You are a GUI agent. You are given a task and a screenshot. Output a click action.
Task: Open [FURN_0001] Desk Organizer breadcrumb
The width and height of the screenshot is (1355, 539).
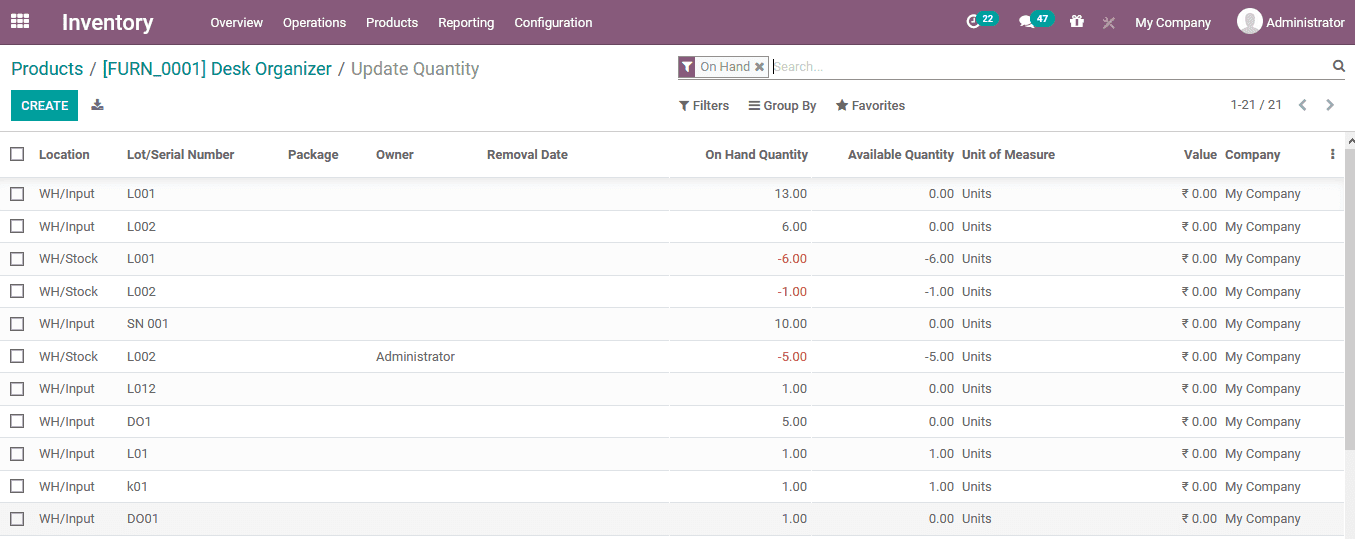(x=217, y=69)
